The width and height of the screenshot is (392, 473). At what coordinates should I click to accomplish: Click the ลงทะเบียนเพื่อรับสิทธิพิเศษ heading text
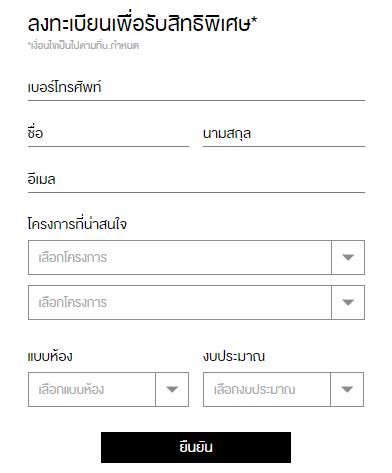[x=139, y=23]
